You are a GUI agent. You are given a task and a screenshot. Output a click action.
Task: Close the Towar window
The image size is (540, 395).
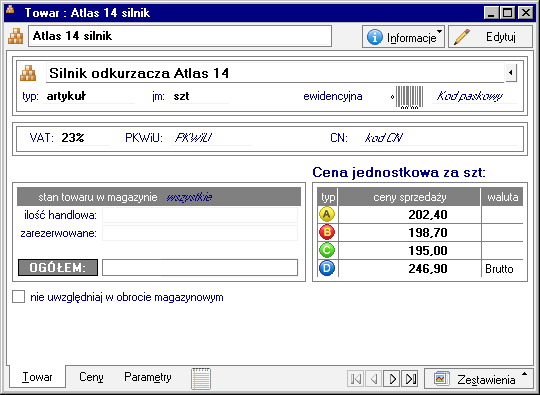pyautogui.click(x=526, y=13)
